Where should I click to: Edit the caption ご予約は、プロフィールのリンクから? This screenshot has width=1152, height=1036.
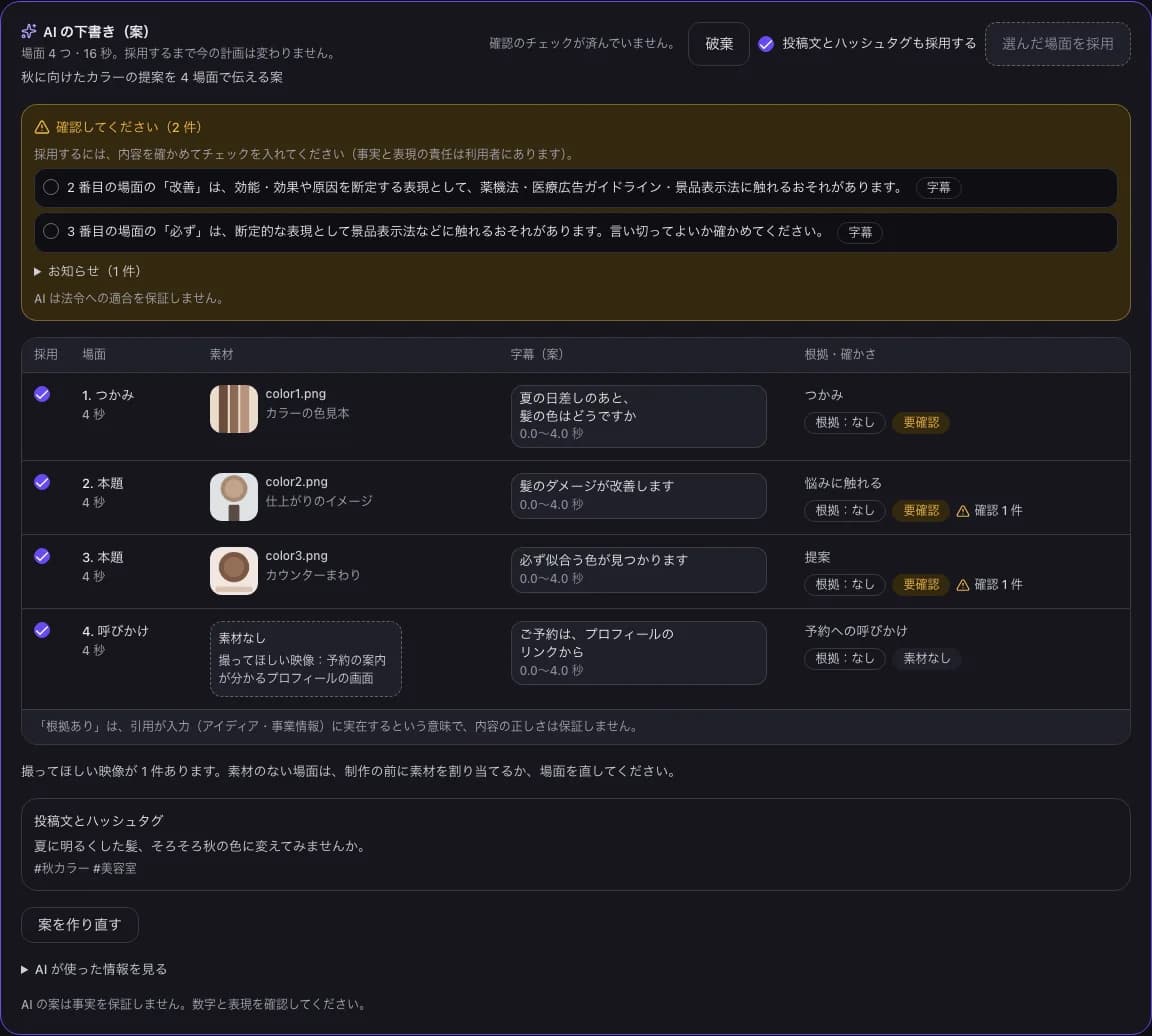pos(638,652)
